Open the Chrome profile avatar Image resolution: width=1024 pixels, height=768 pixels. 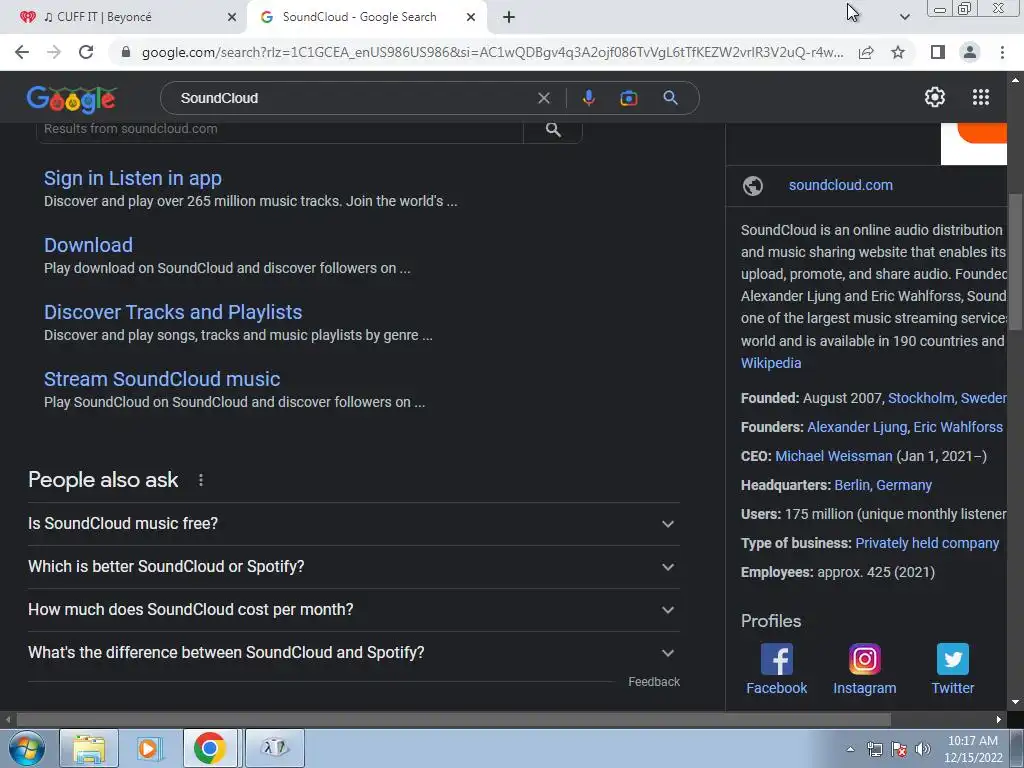(970, 52)
